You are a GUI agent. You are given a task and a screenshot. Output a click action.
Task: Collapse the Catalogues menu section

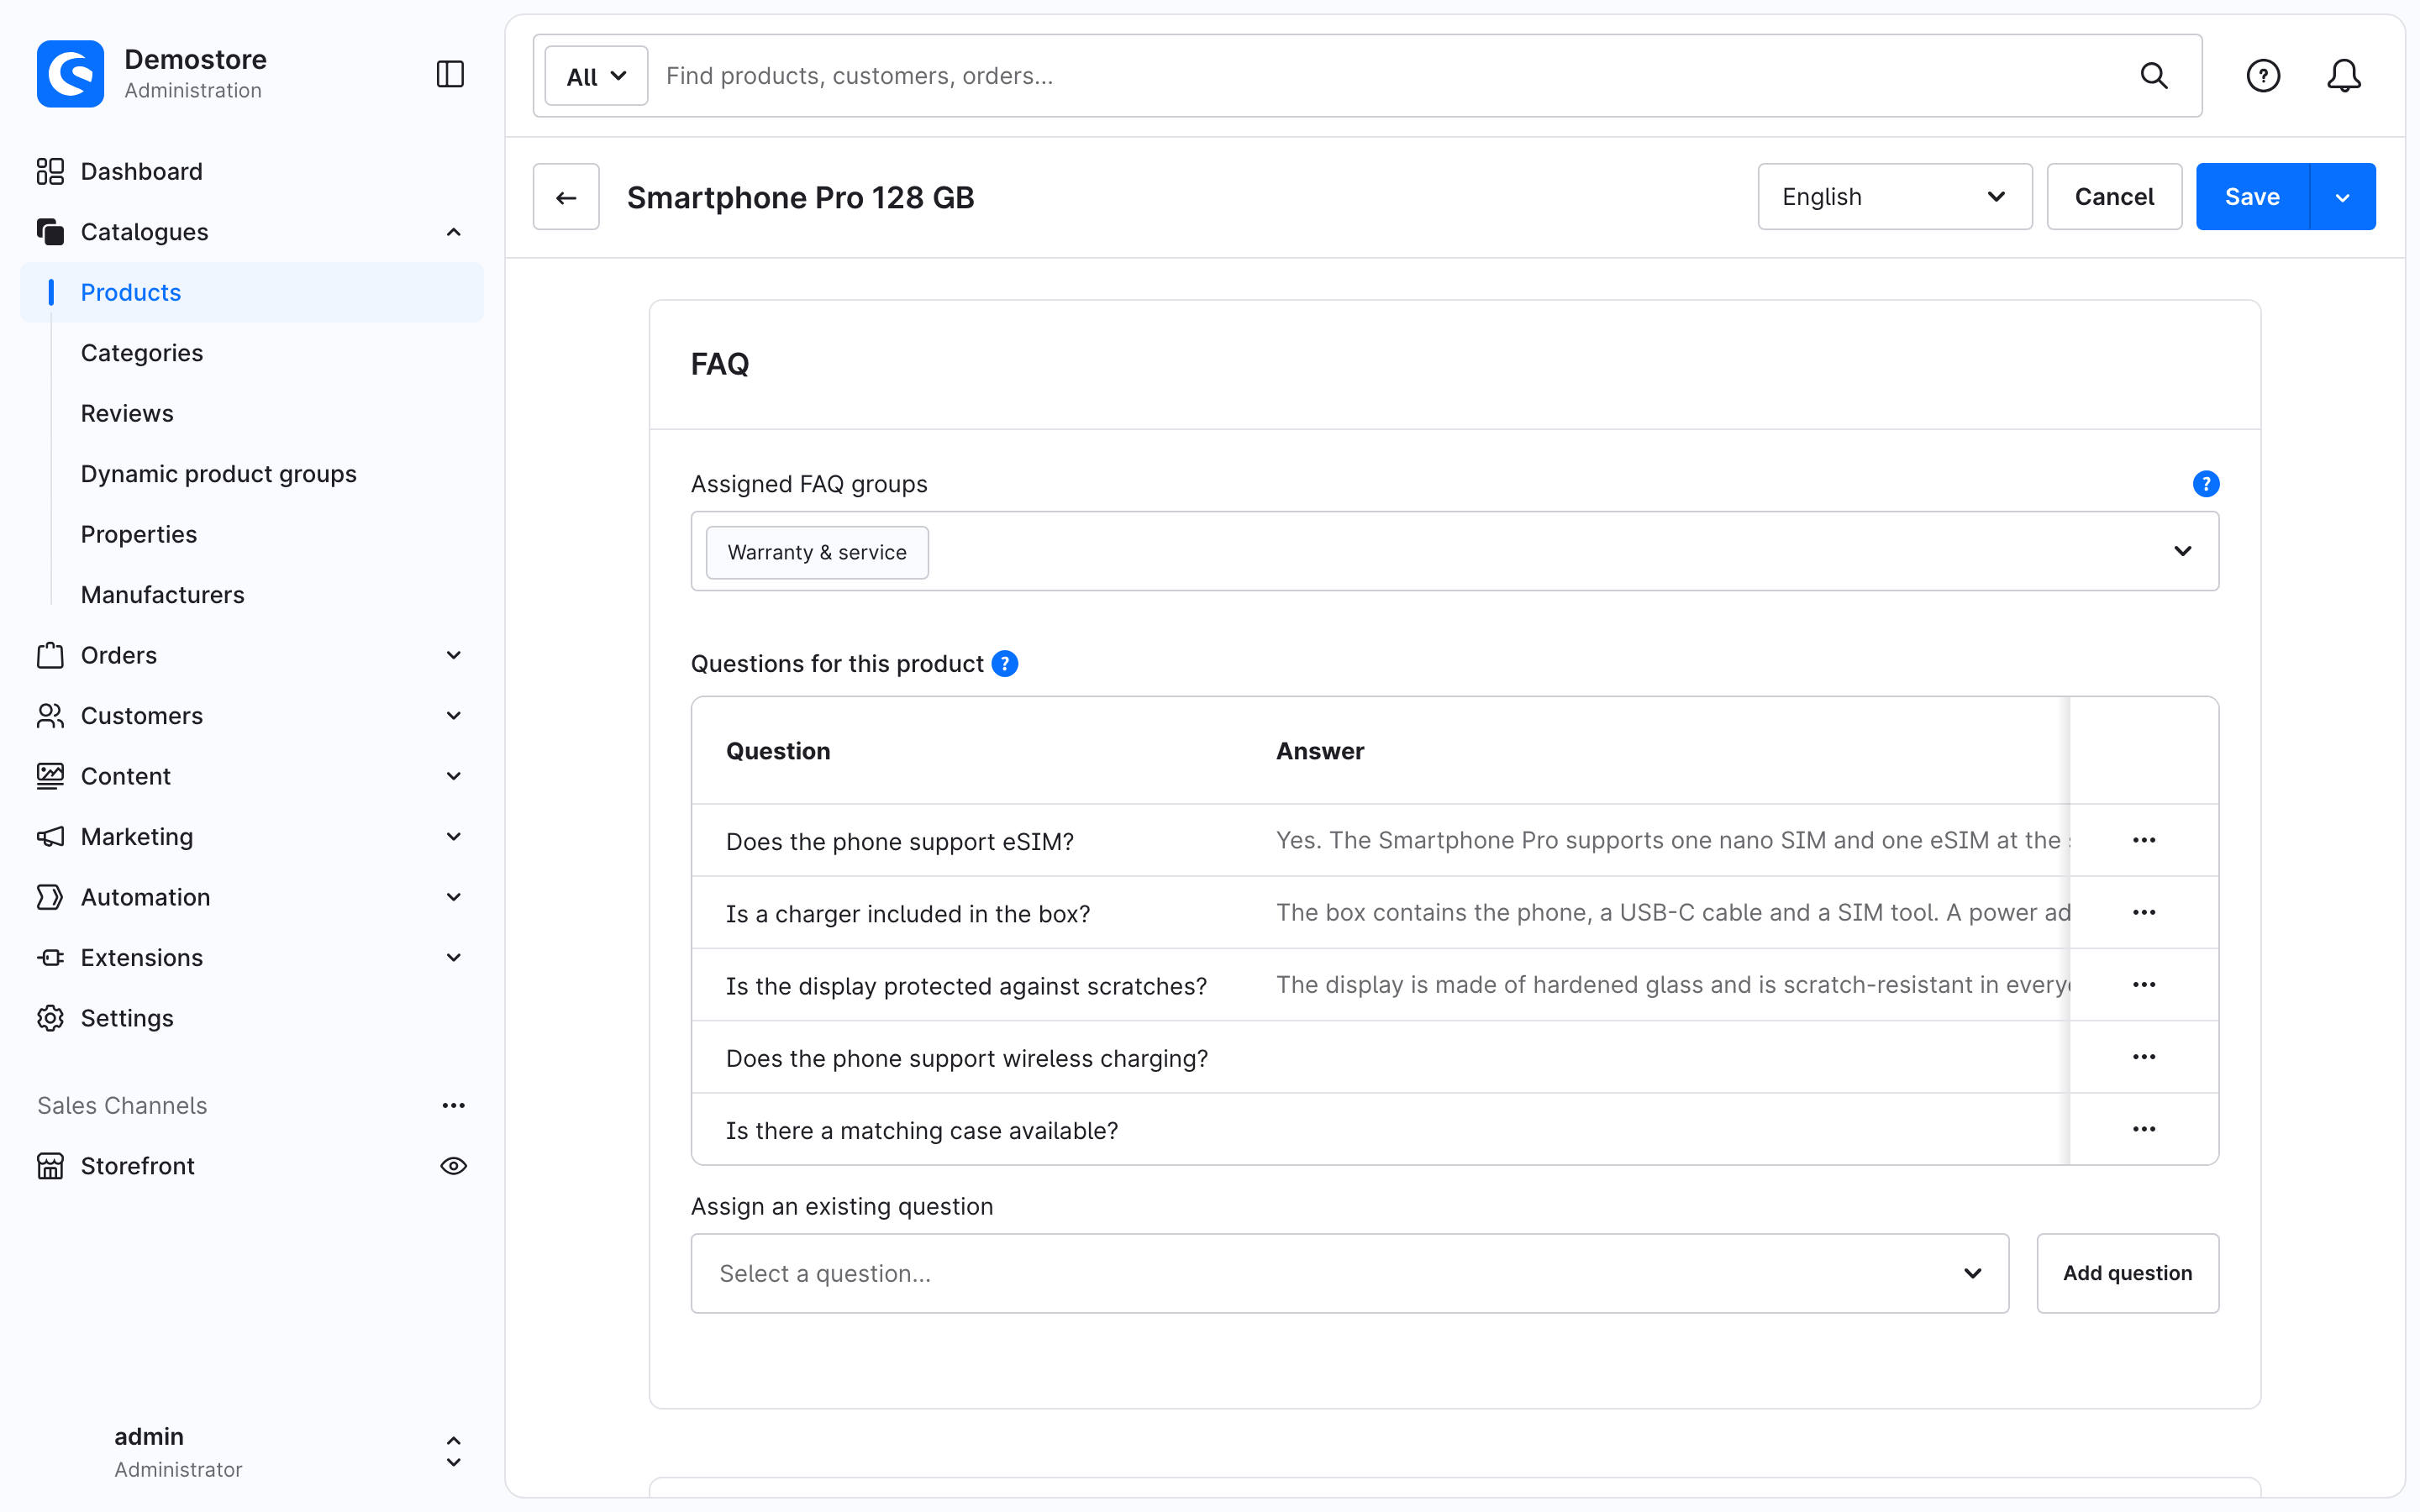click(453, 232)
